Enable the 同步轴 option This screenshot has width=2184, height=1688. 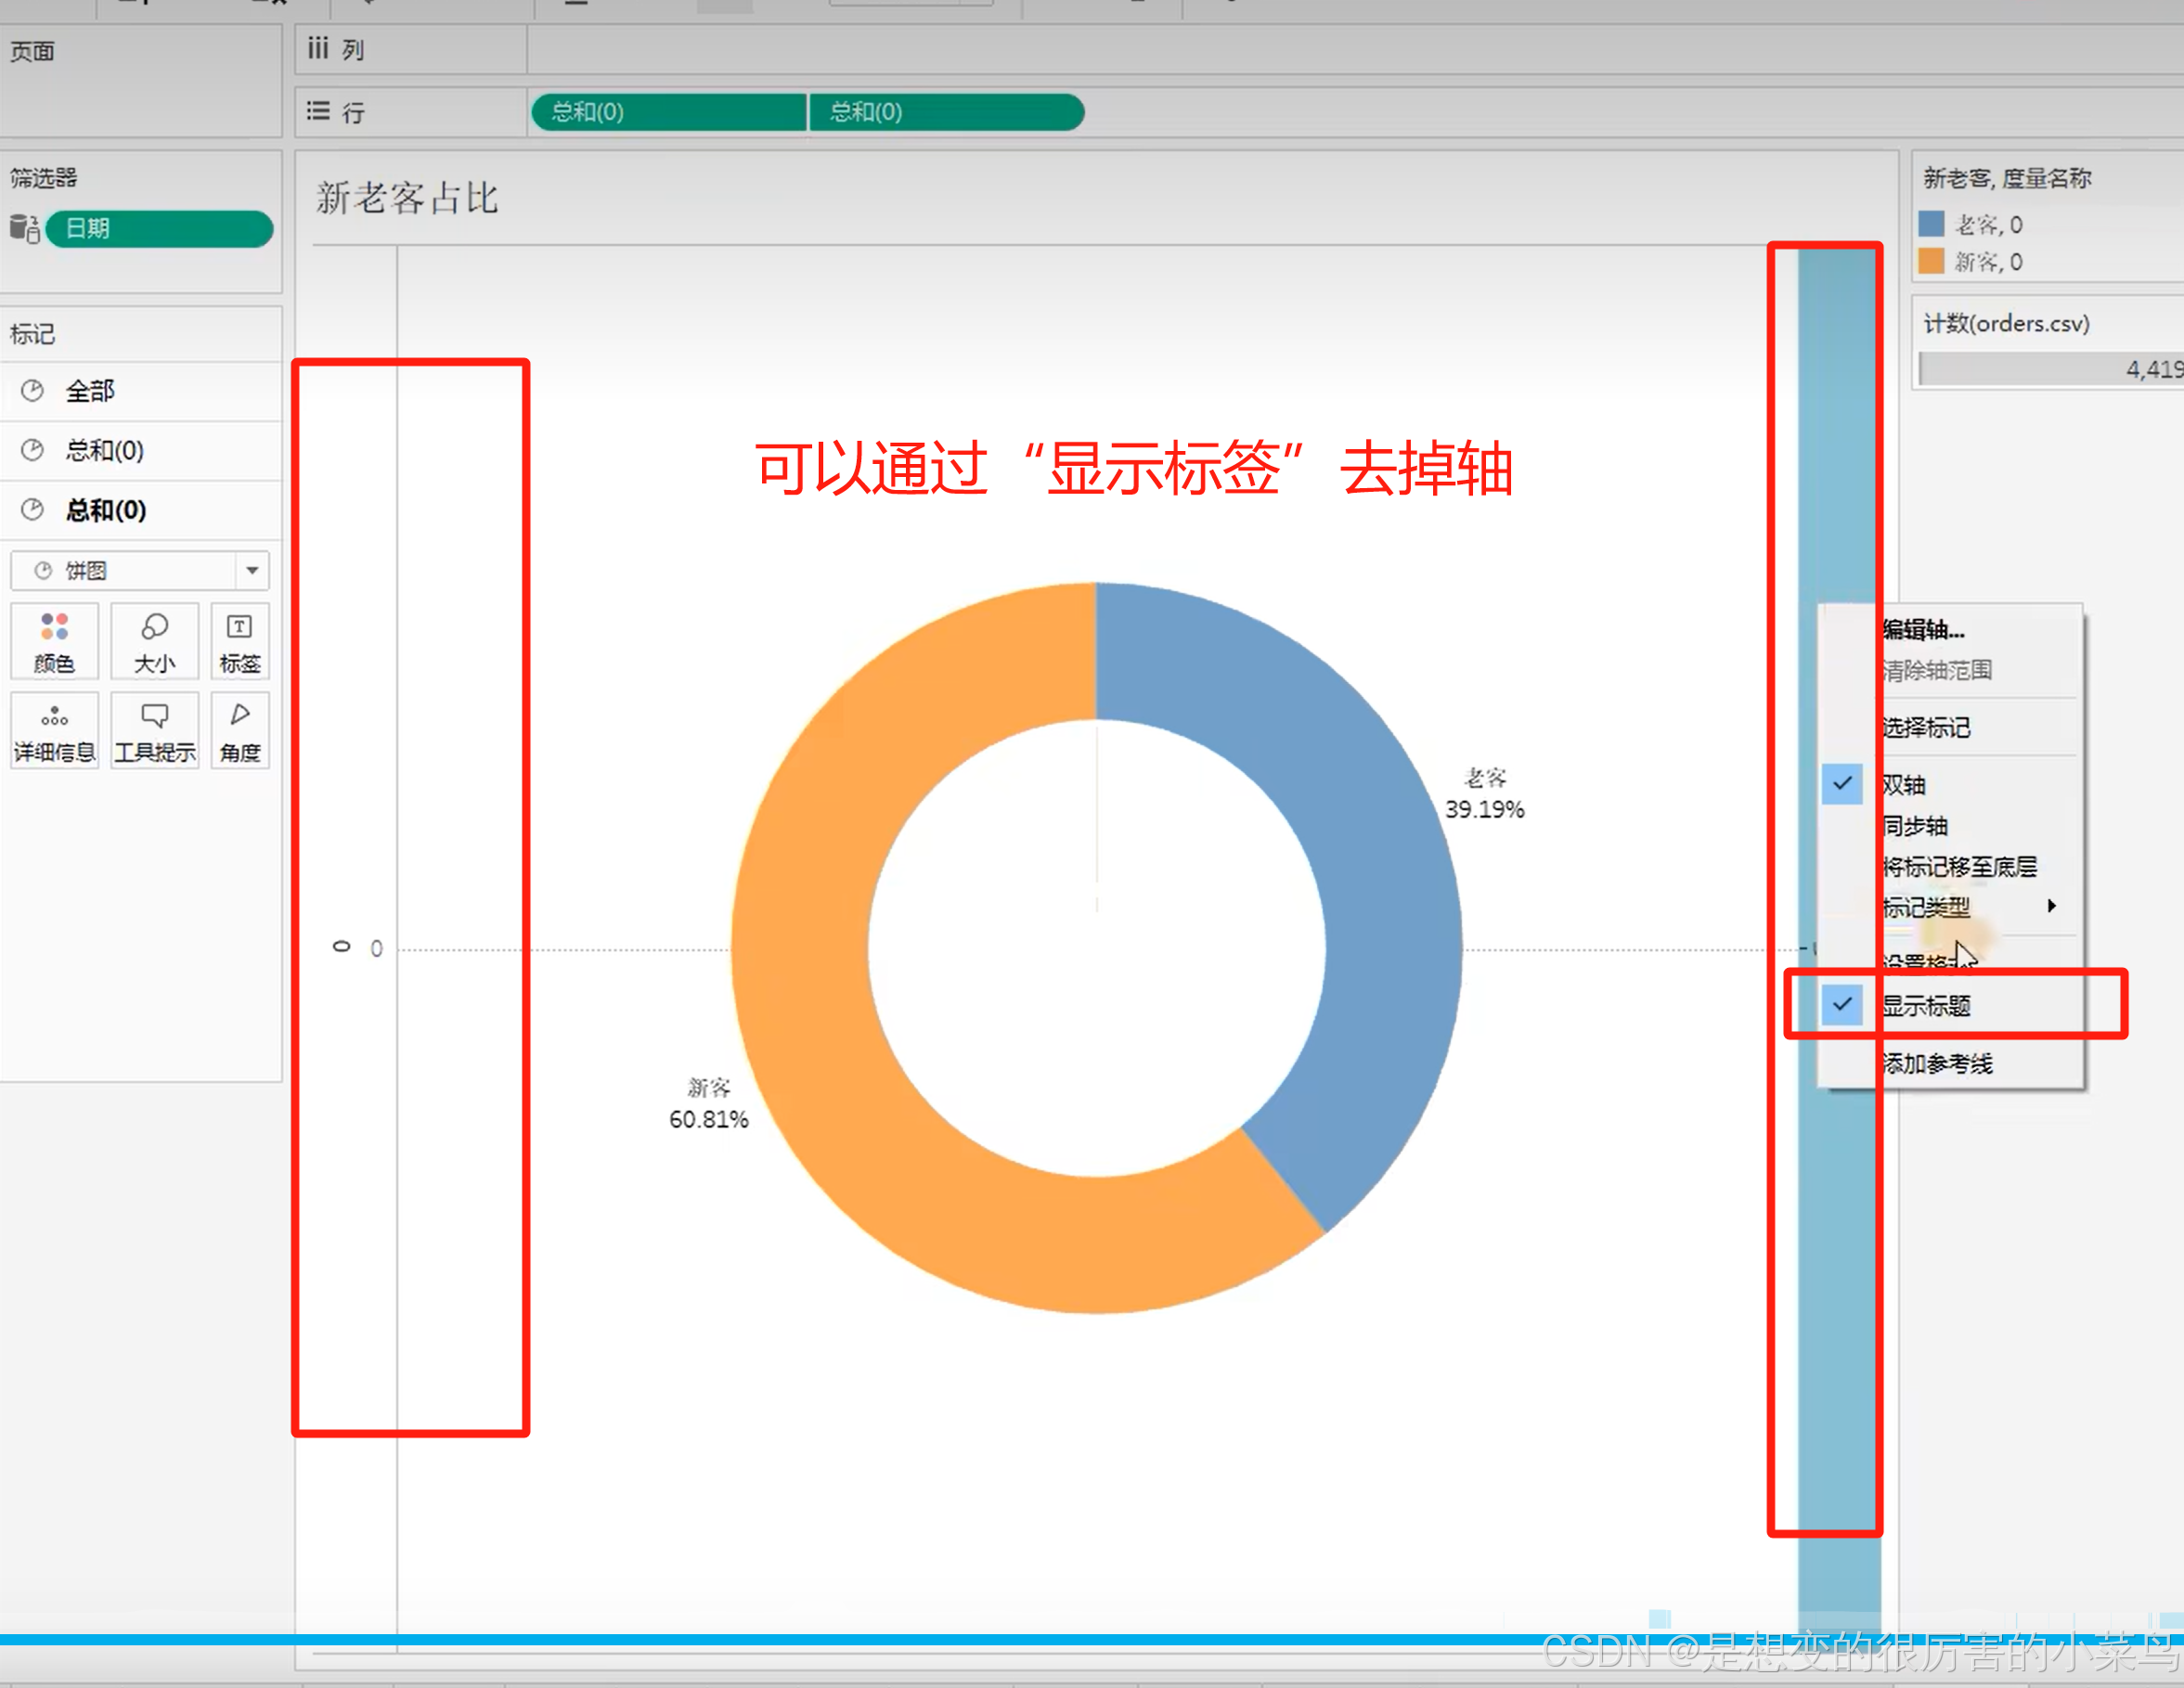(1914, 825)
